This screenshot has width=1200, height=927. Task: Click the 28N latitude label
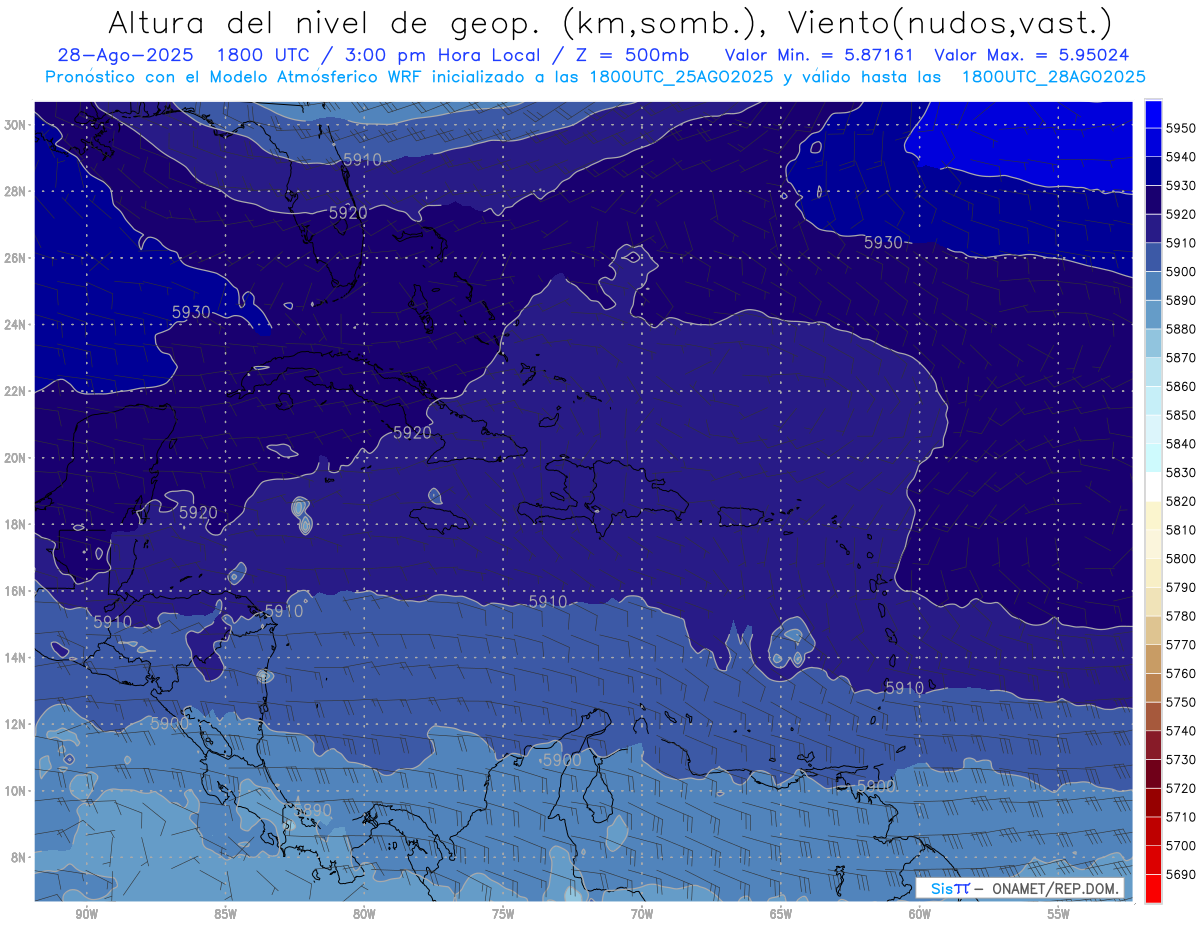pyautogui.click(x=15, y=191)
